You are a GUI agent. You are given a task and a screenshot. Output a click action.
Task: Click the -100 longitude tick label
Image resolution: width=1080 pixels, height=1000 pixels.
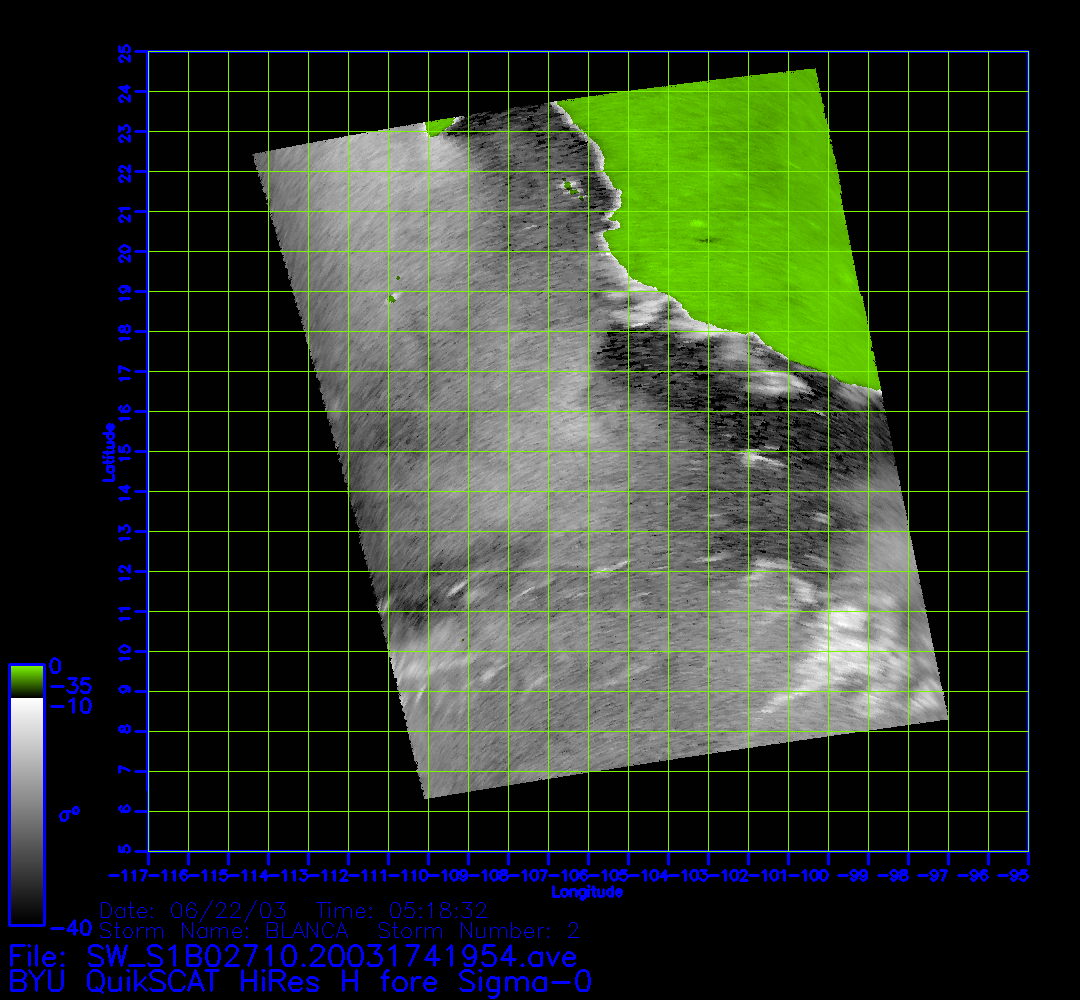tap(808, 876)
